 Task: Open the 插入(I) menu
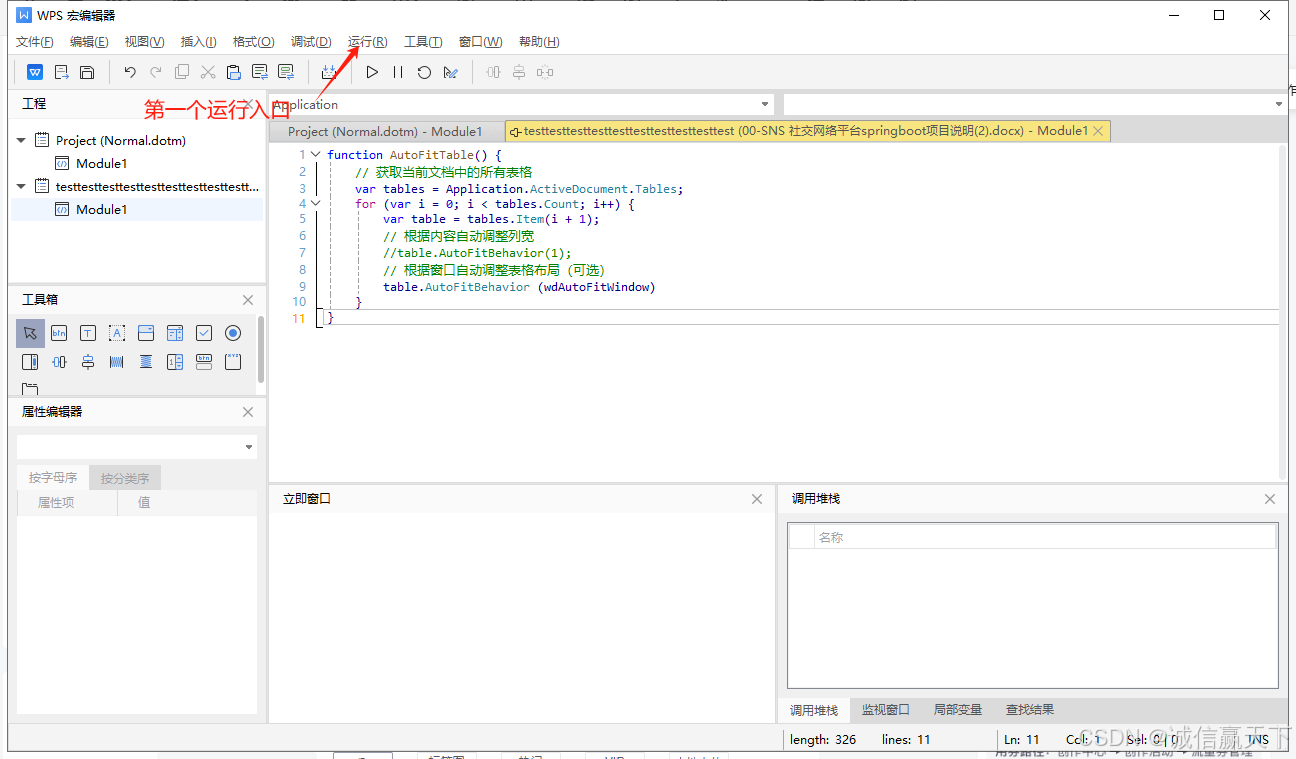click(x=198, y=41)
